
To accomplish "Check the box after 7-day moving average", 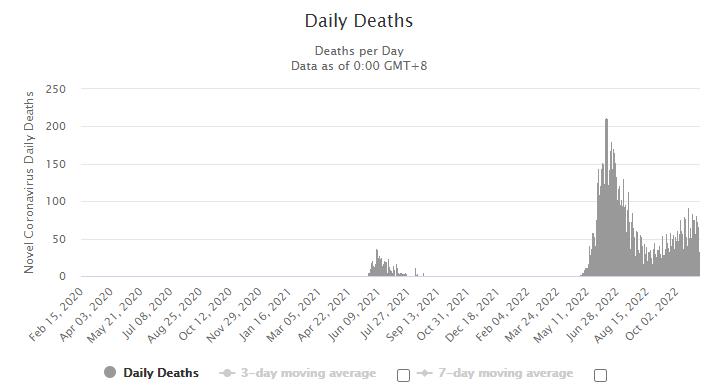I will pyautogui.click(x=601, y=376).
